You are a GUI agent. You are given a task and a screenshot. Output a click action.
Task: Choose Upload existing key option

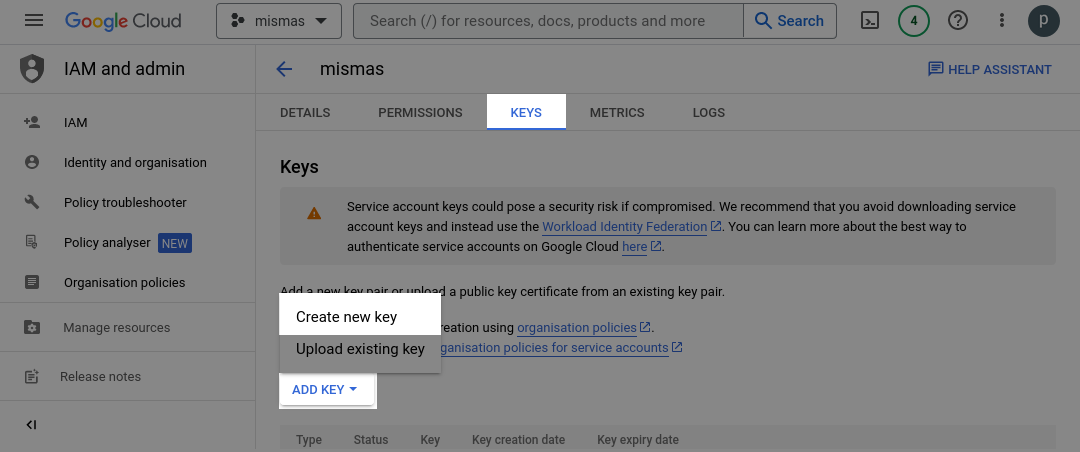coord(360,349)
